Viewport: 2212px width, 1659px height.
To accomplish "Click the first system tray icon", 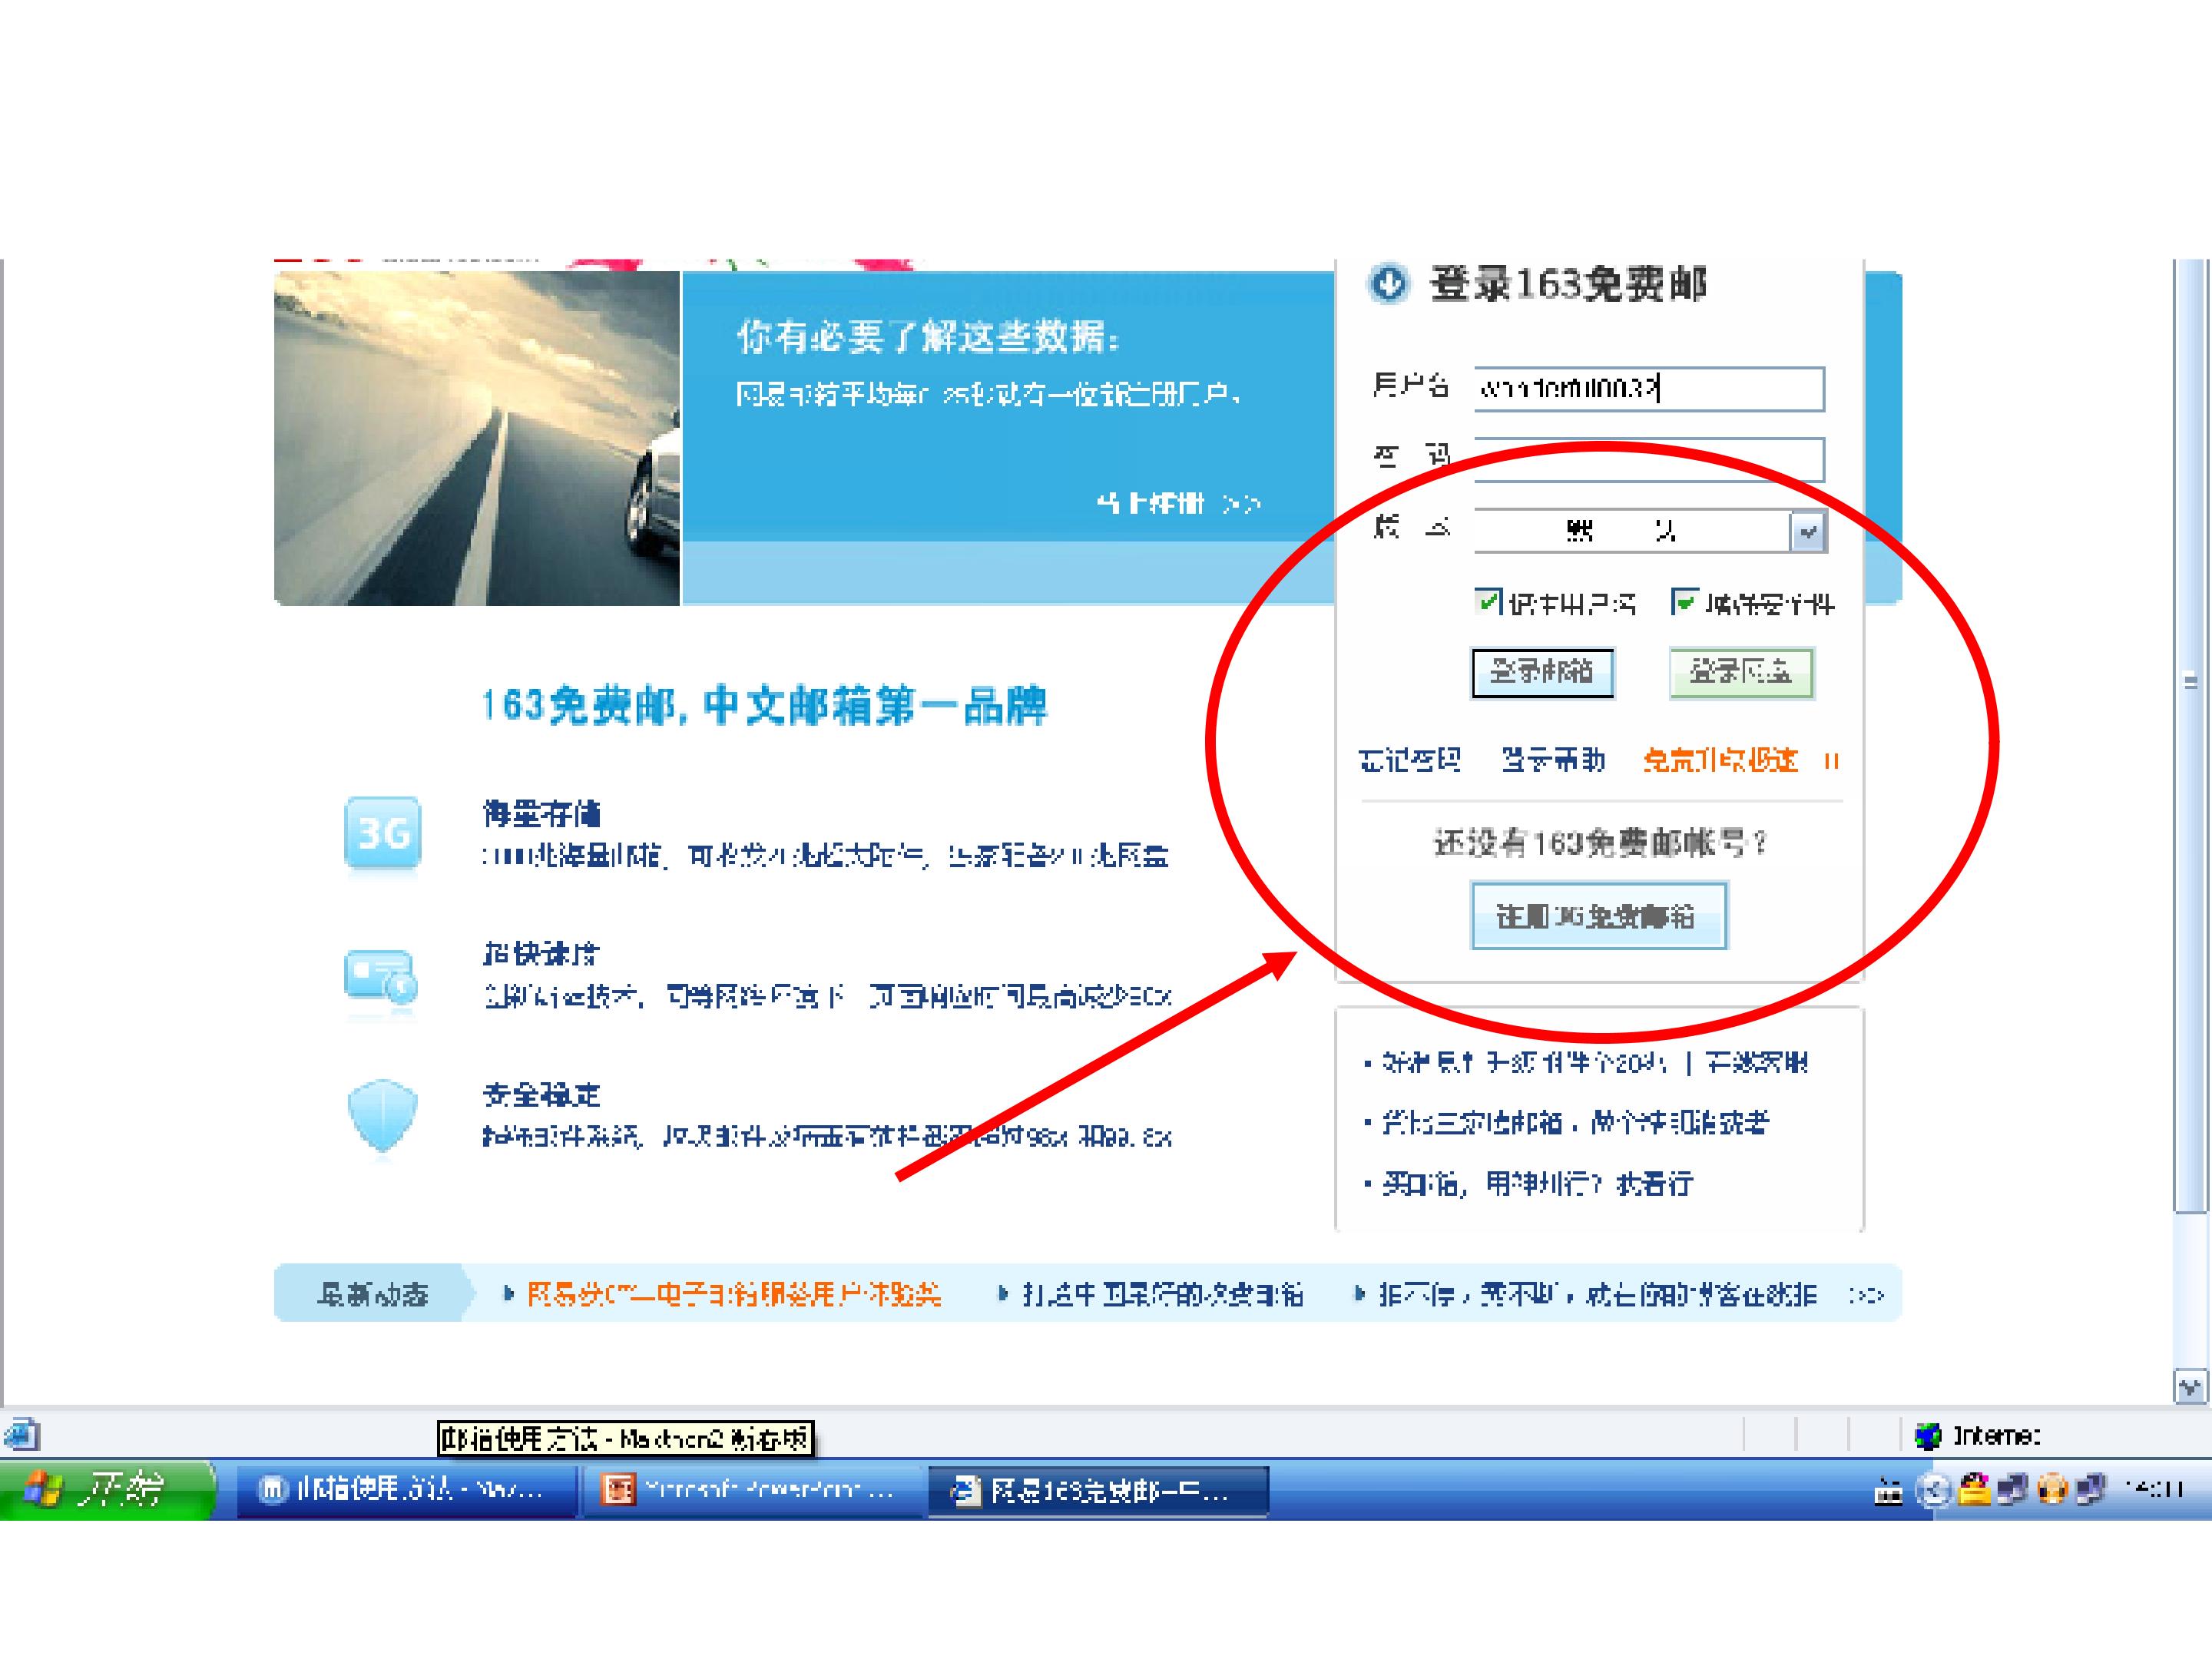I will pyautogui.click(x=1887, y=1491).
